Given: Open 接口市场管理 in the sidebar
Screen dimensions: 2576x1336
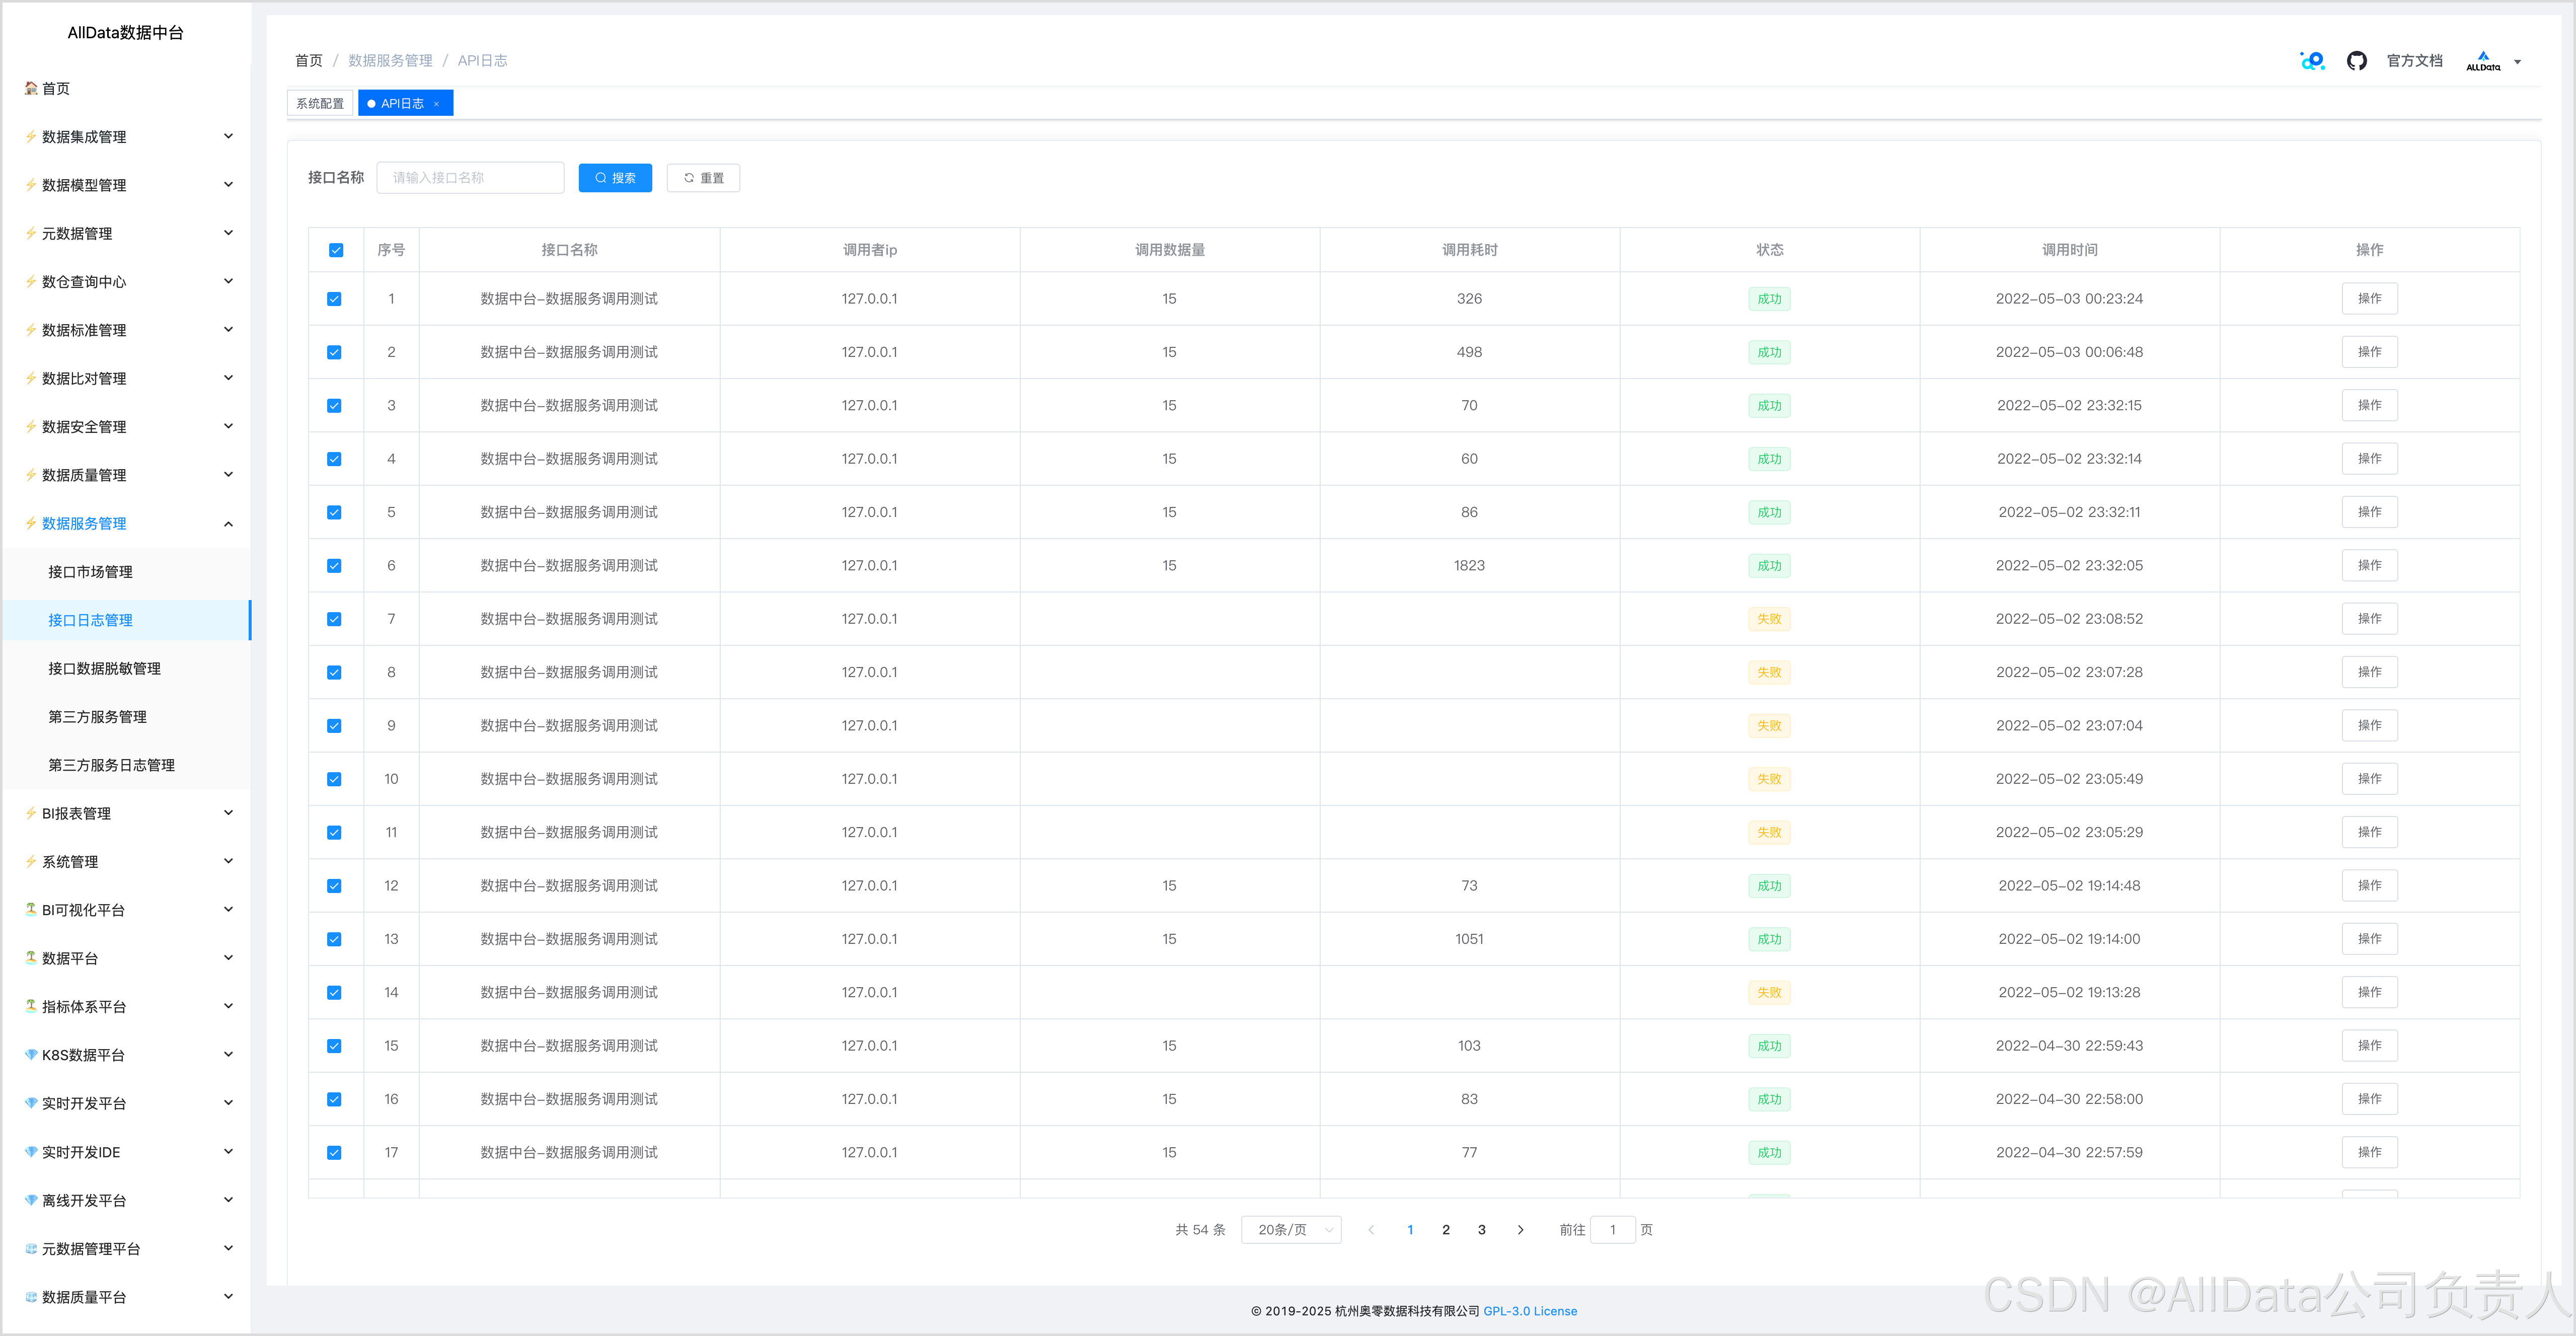Looking at the screenshot, I should [x=91, y=572].
